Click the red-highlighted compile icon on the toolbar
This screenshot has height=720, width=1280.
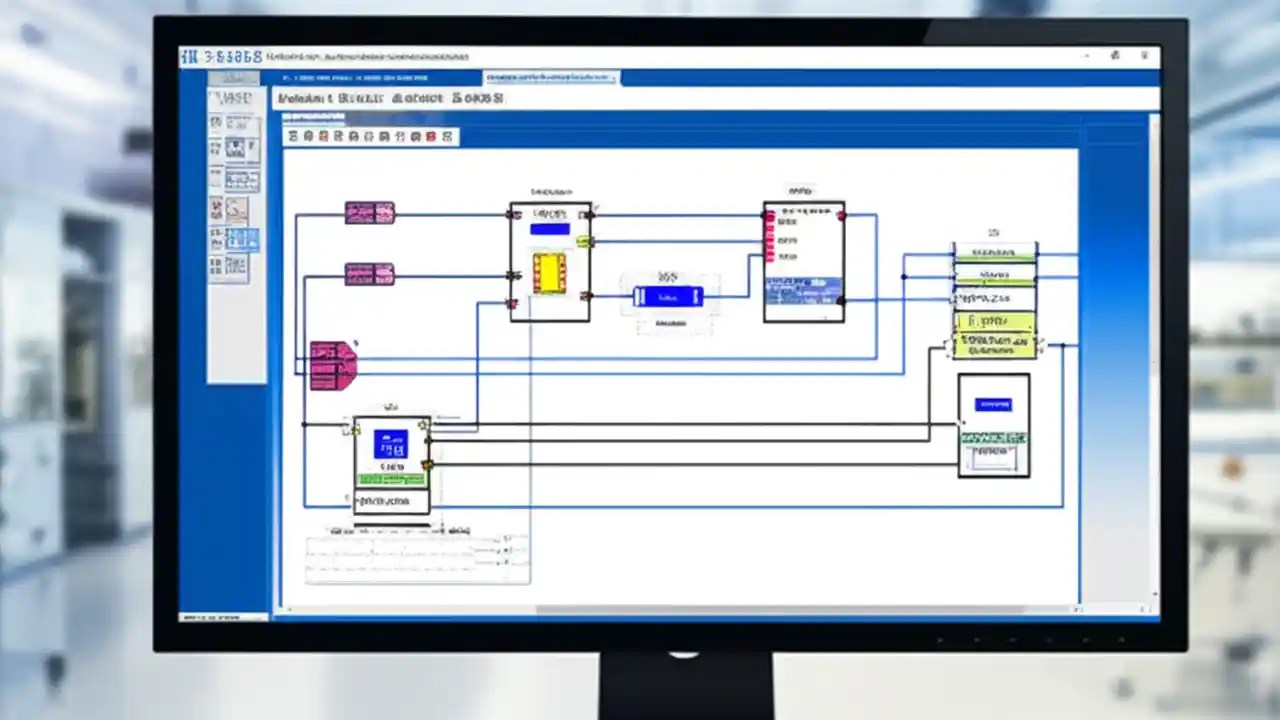430,137
